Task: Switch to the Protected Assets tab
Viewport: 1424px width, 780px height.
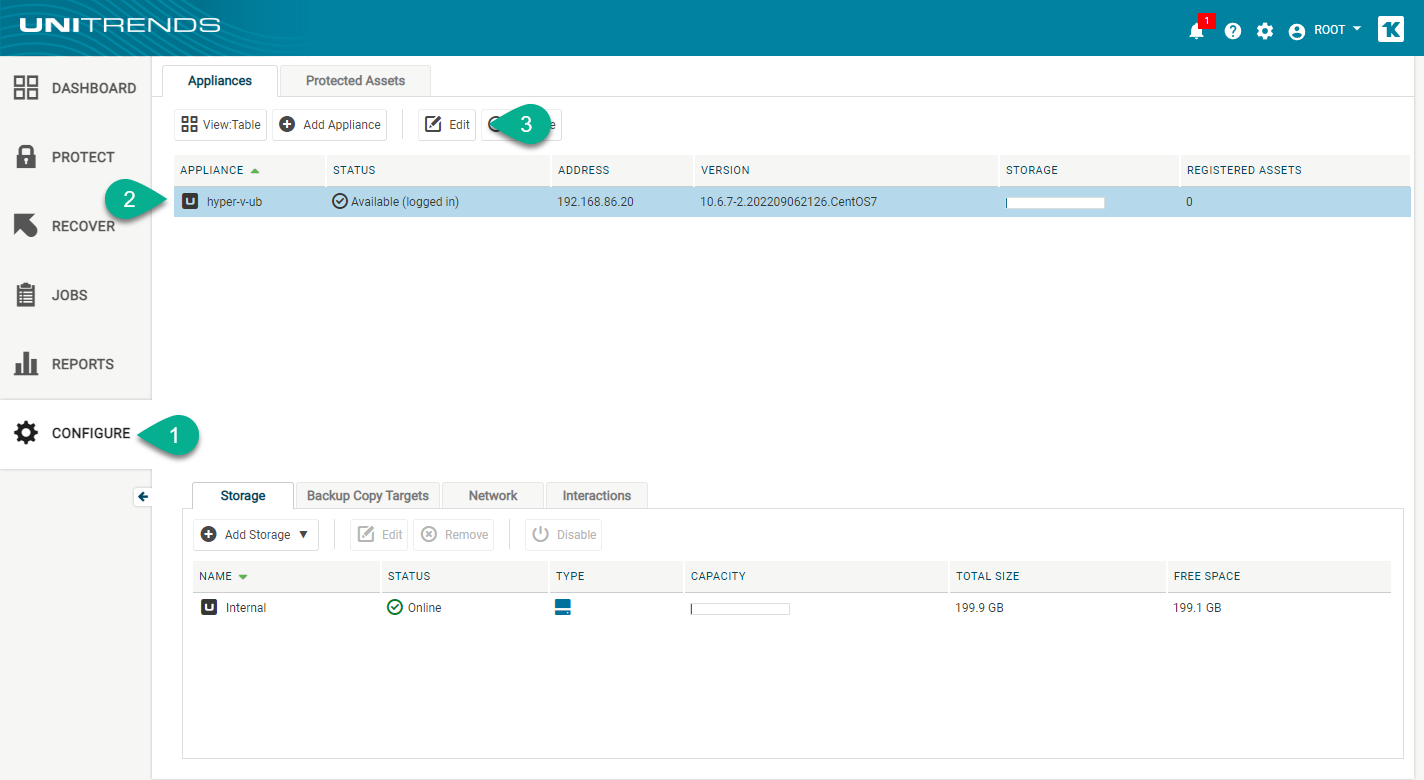Action: click(x=355, y=81)
